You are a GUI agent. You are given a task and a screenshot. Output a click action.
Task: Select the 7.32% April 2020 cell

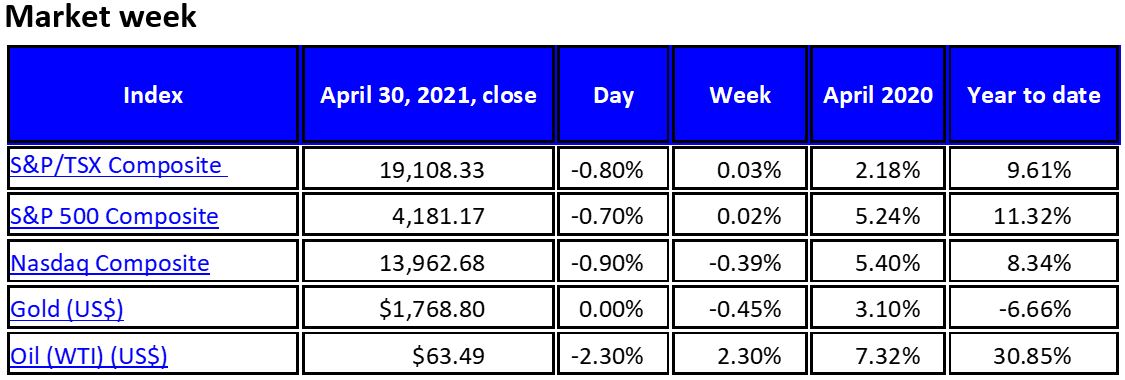tap(877, 356)
